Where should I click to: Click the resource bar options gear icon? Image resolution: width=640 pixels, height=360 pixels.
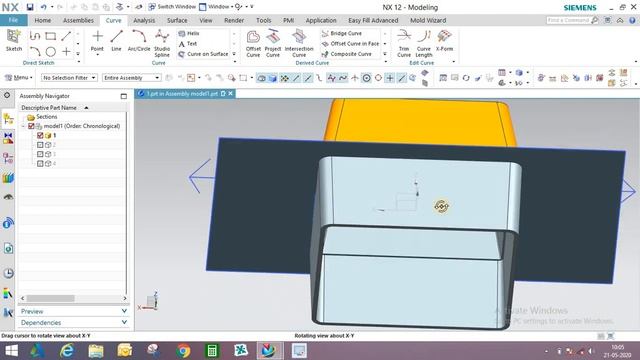pyautogui.click(x=7, y=95)
